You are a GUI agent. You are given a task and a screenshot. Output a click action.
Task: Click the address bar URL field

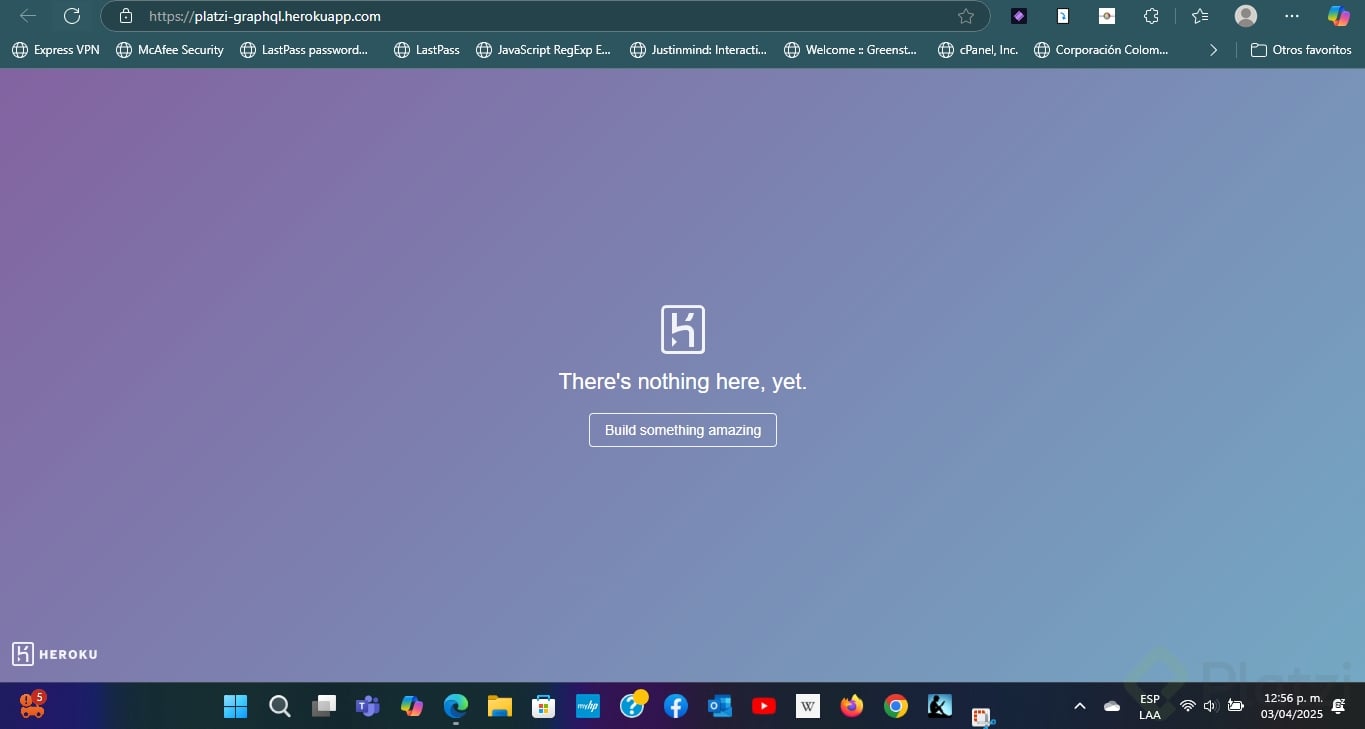[545, 16]
